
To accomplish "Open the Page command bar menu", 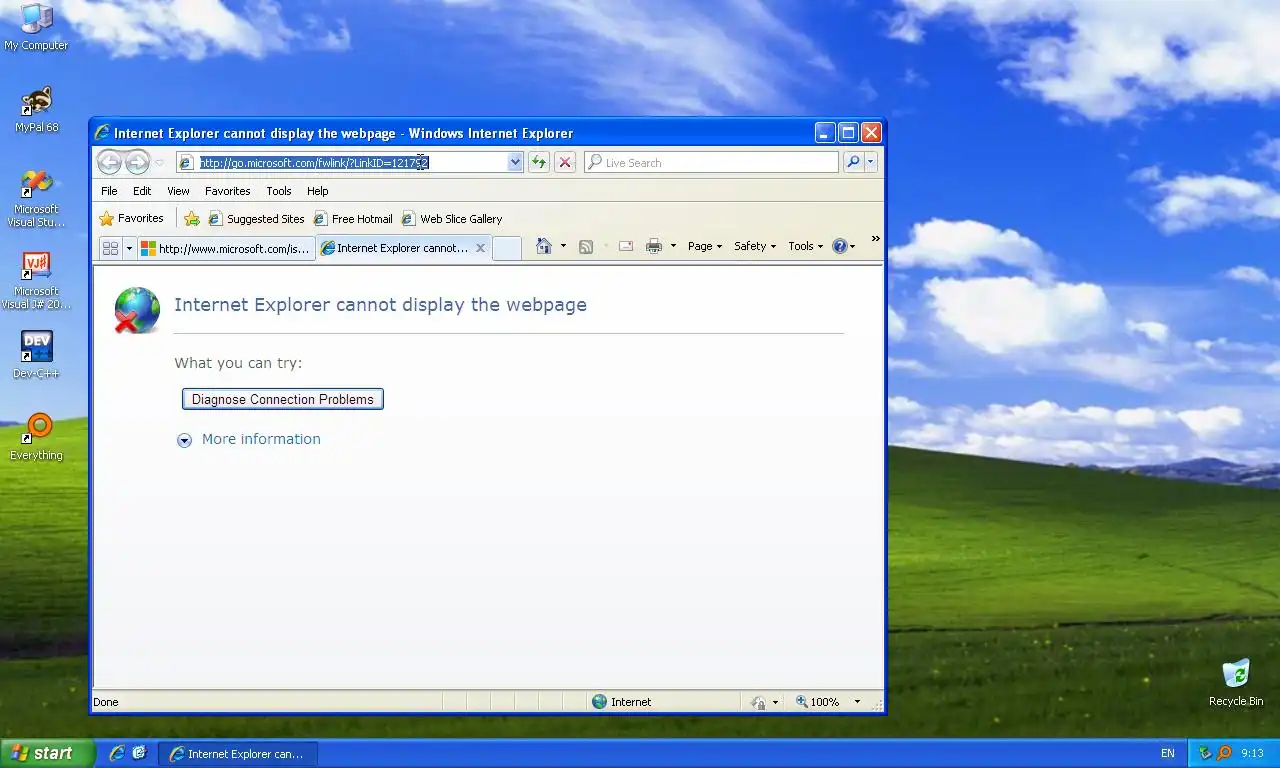I will [x=705, y=246].
